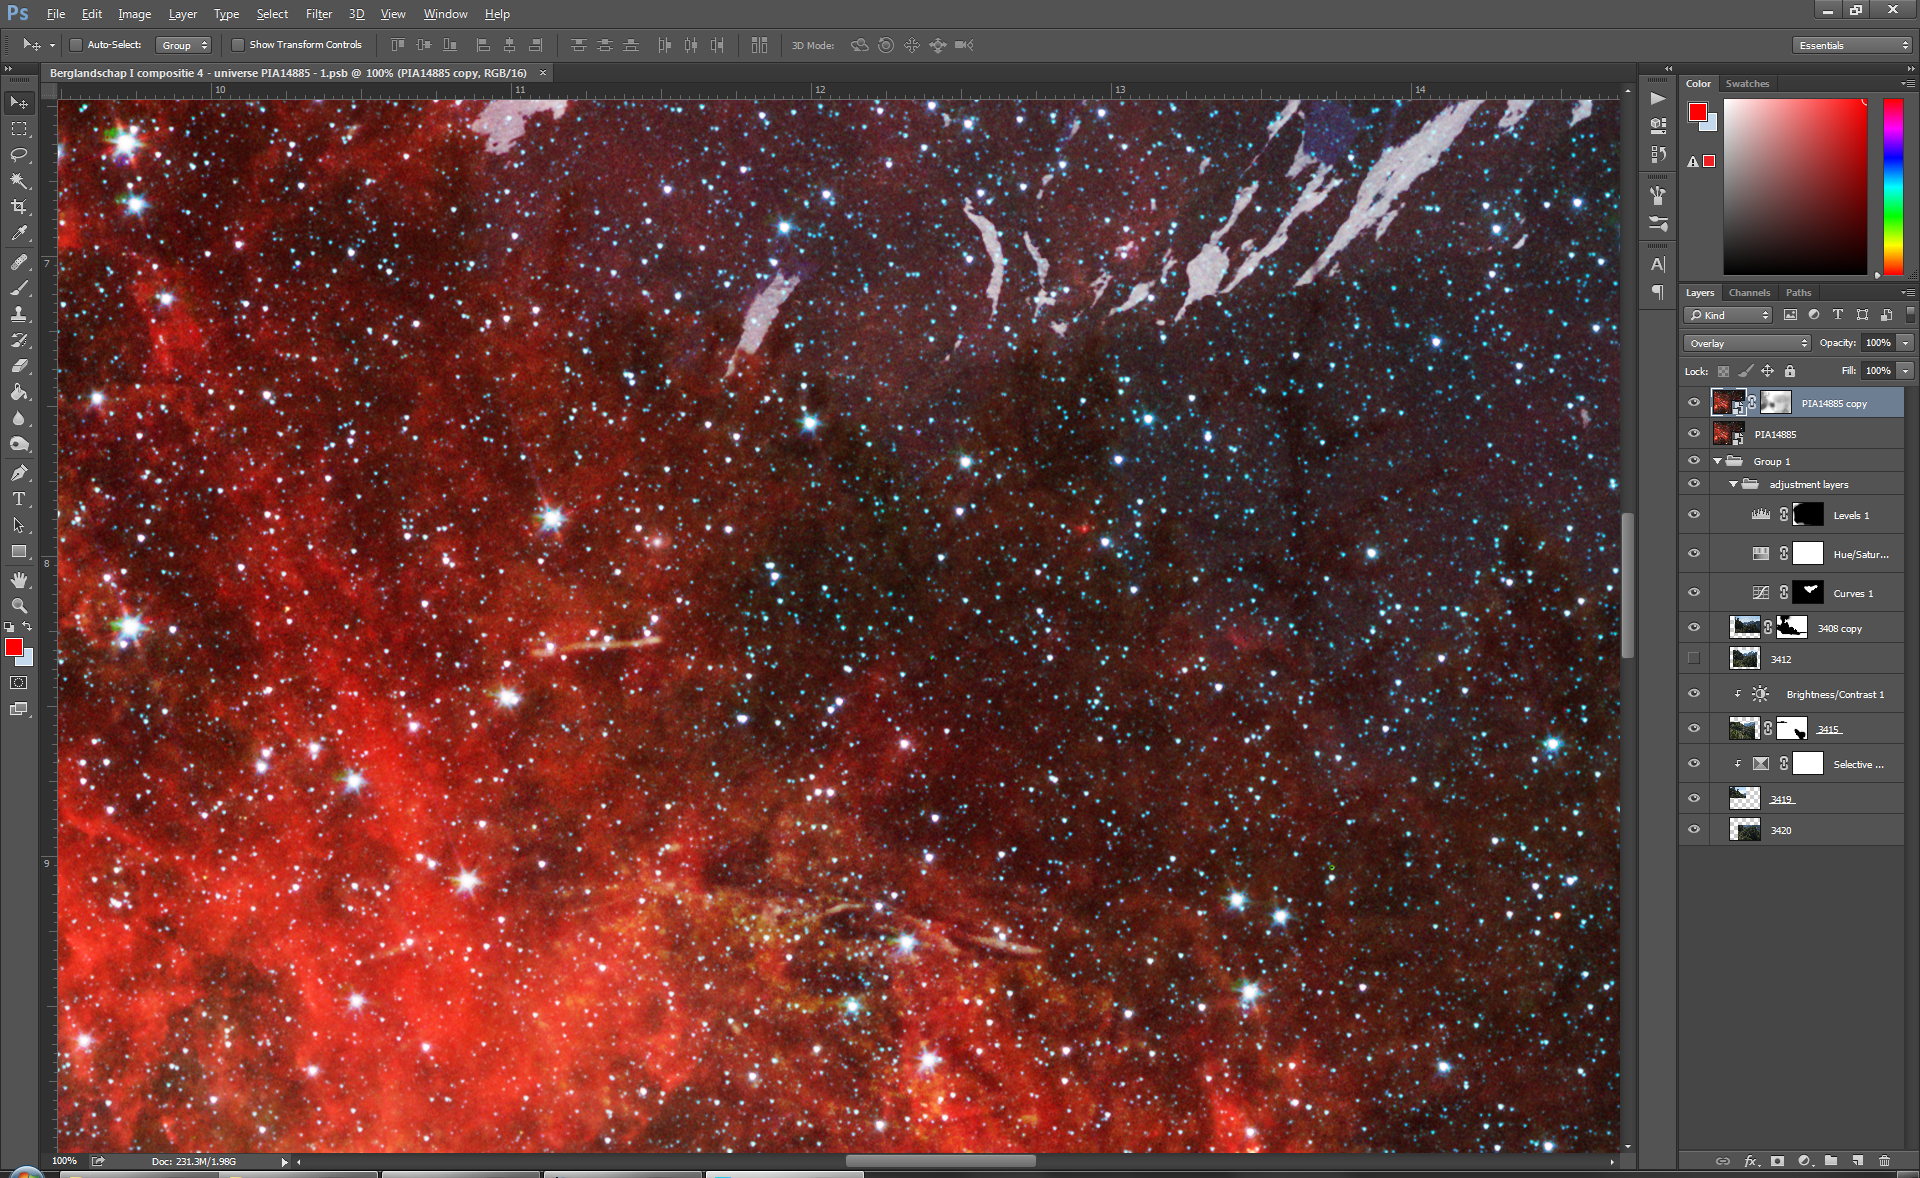Open the Layers panel flyout menu

point(1907,293)
